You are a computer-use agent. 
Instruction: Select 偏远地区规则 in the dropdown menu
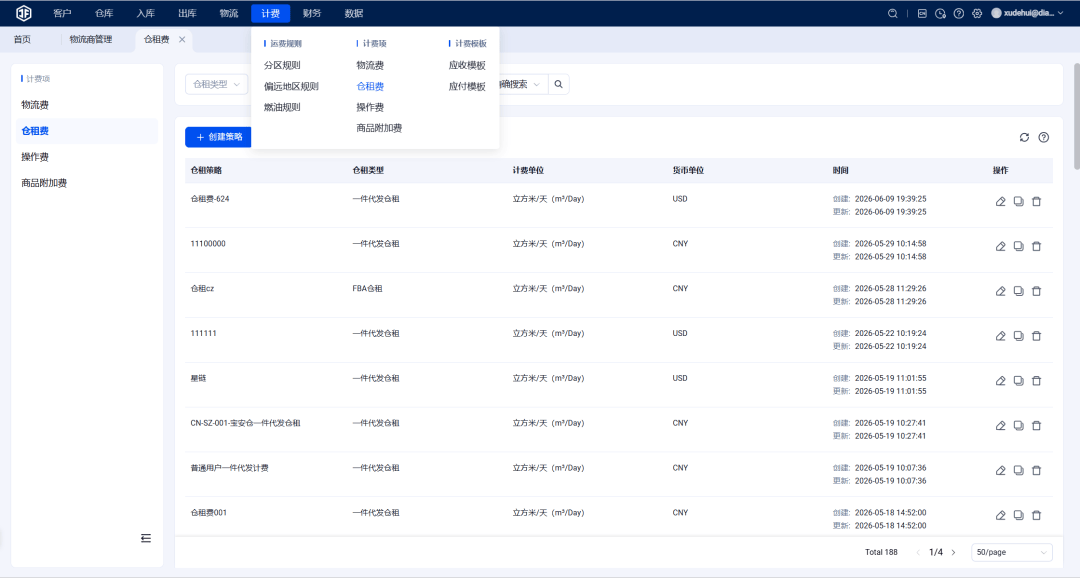click(x=291, y=86)
